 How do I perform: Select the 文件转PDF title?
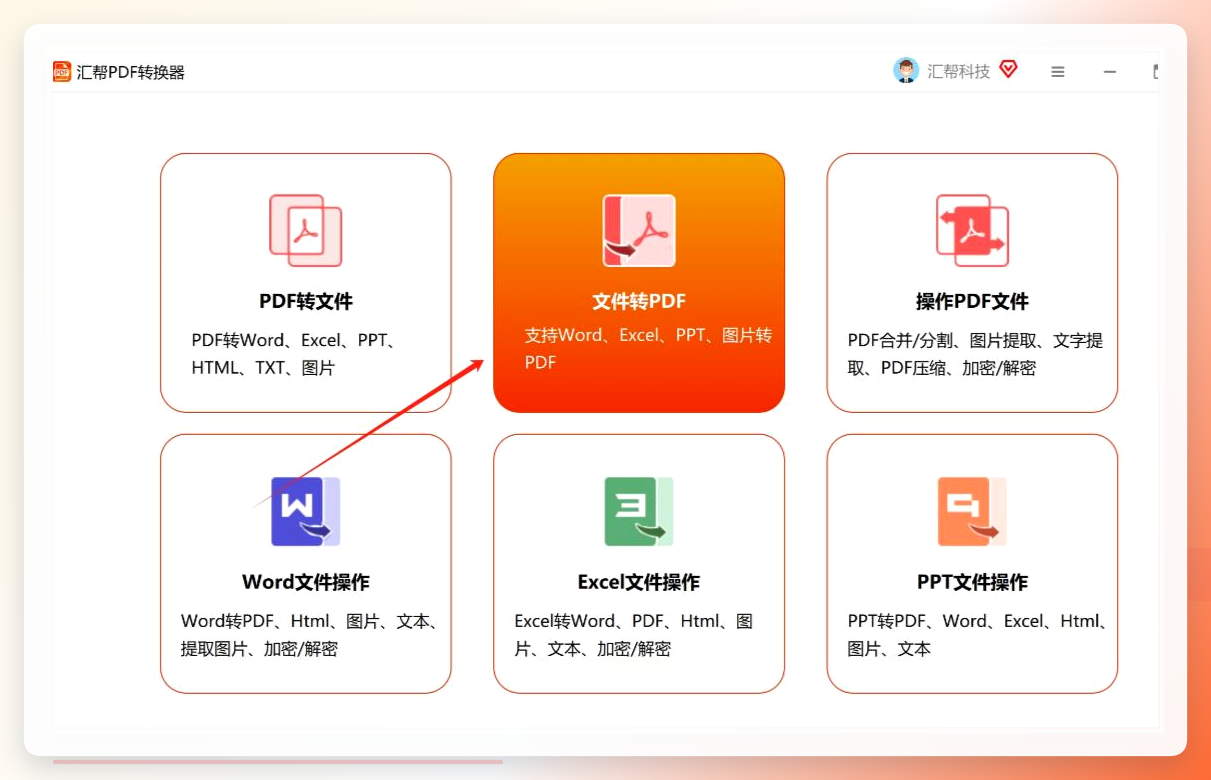click(x=639, y=301)
